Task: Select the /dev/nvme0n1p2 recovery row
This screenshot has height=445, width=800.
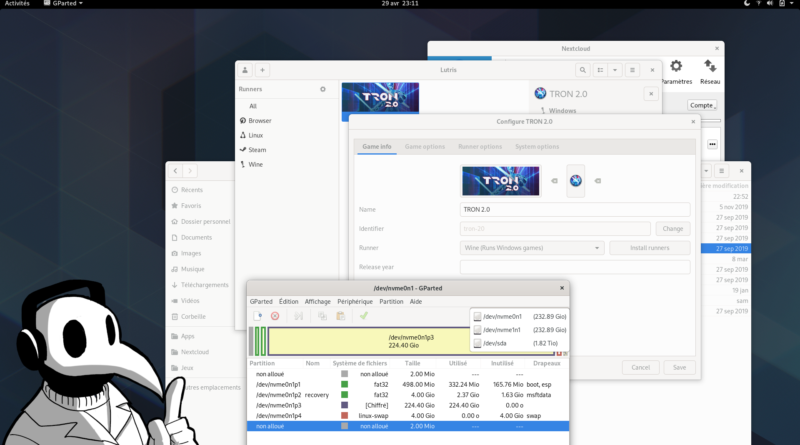Action: coord(408,395)
